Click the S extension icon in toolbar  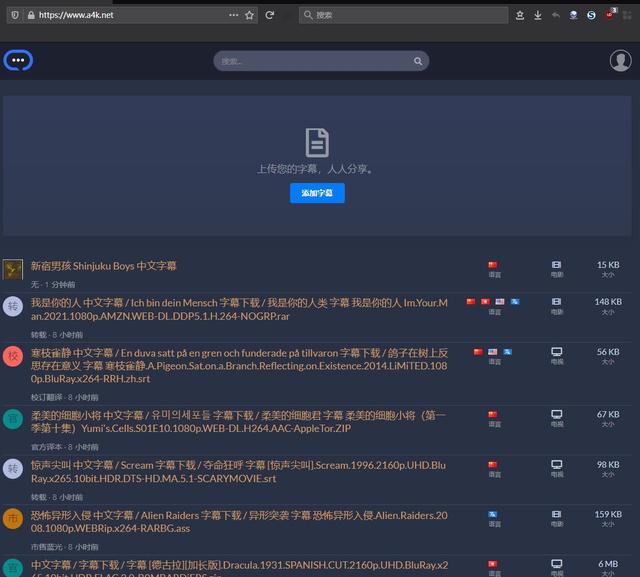pos(591,16)
